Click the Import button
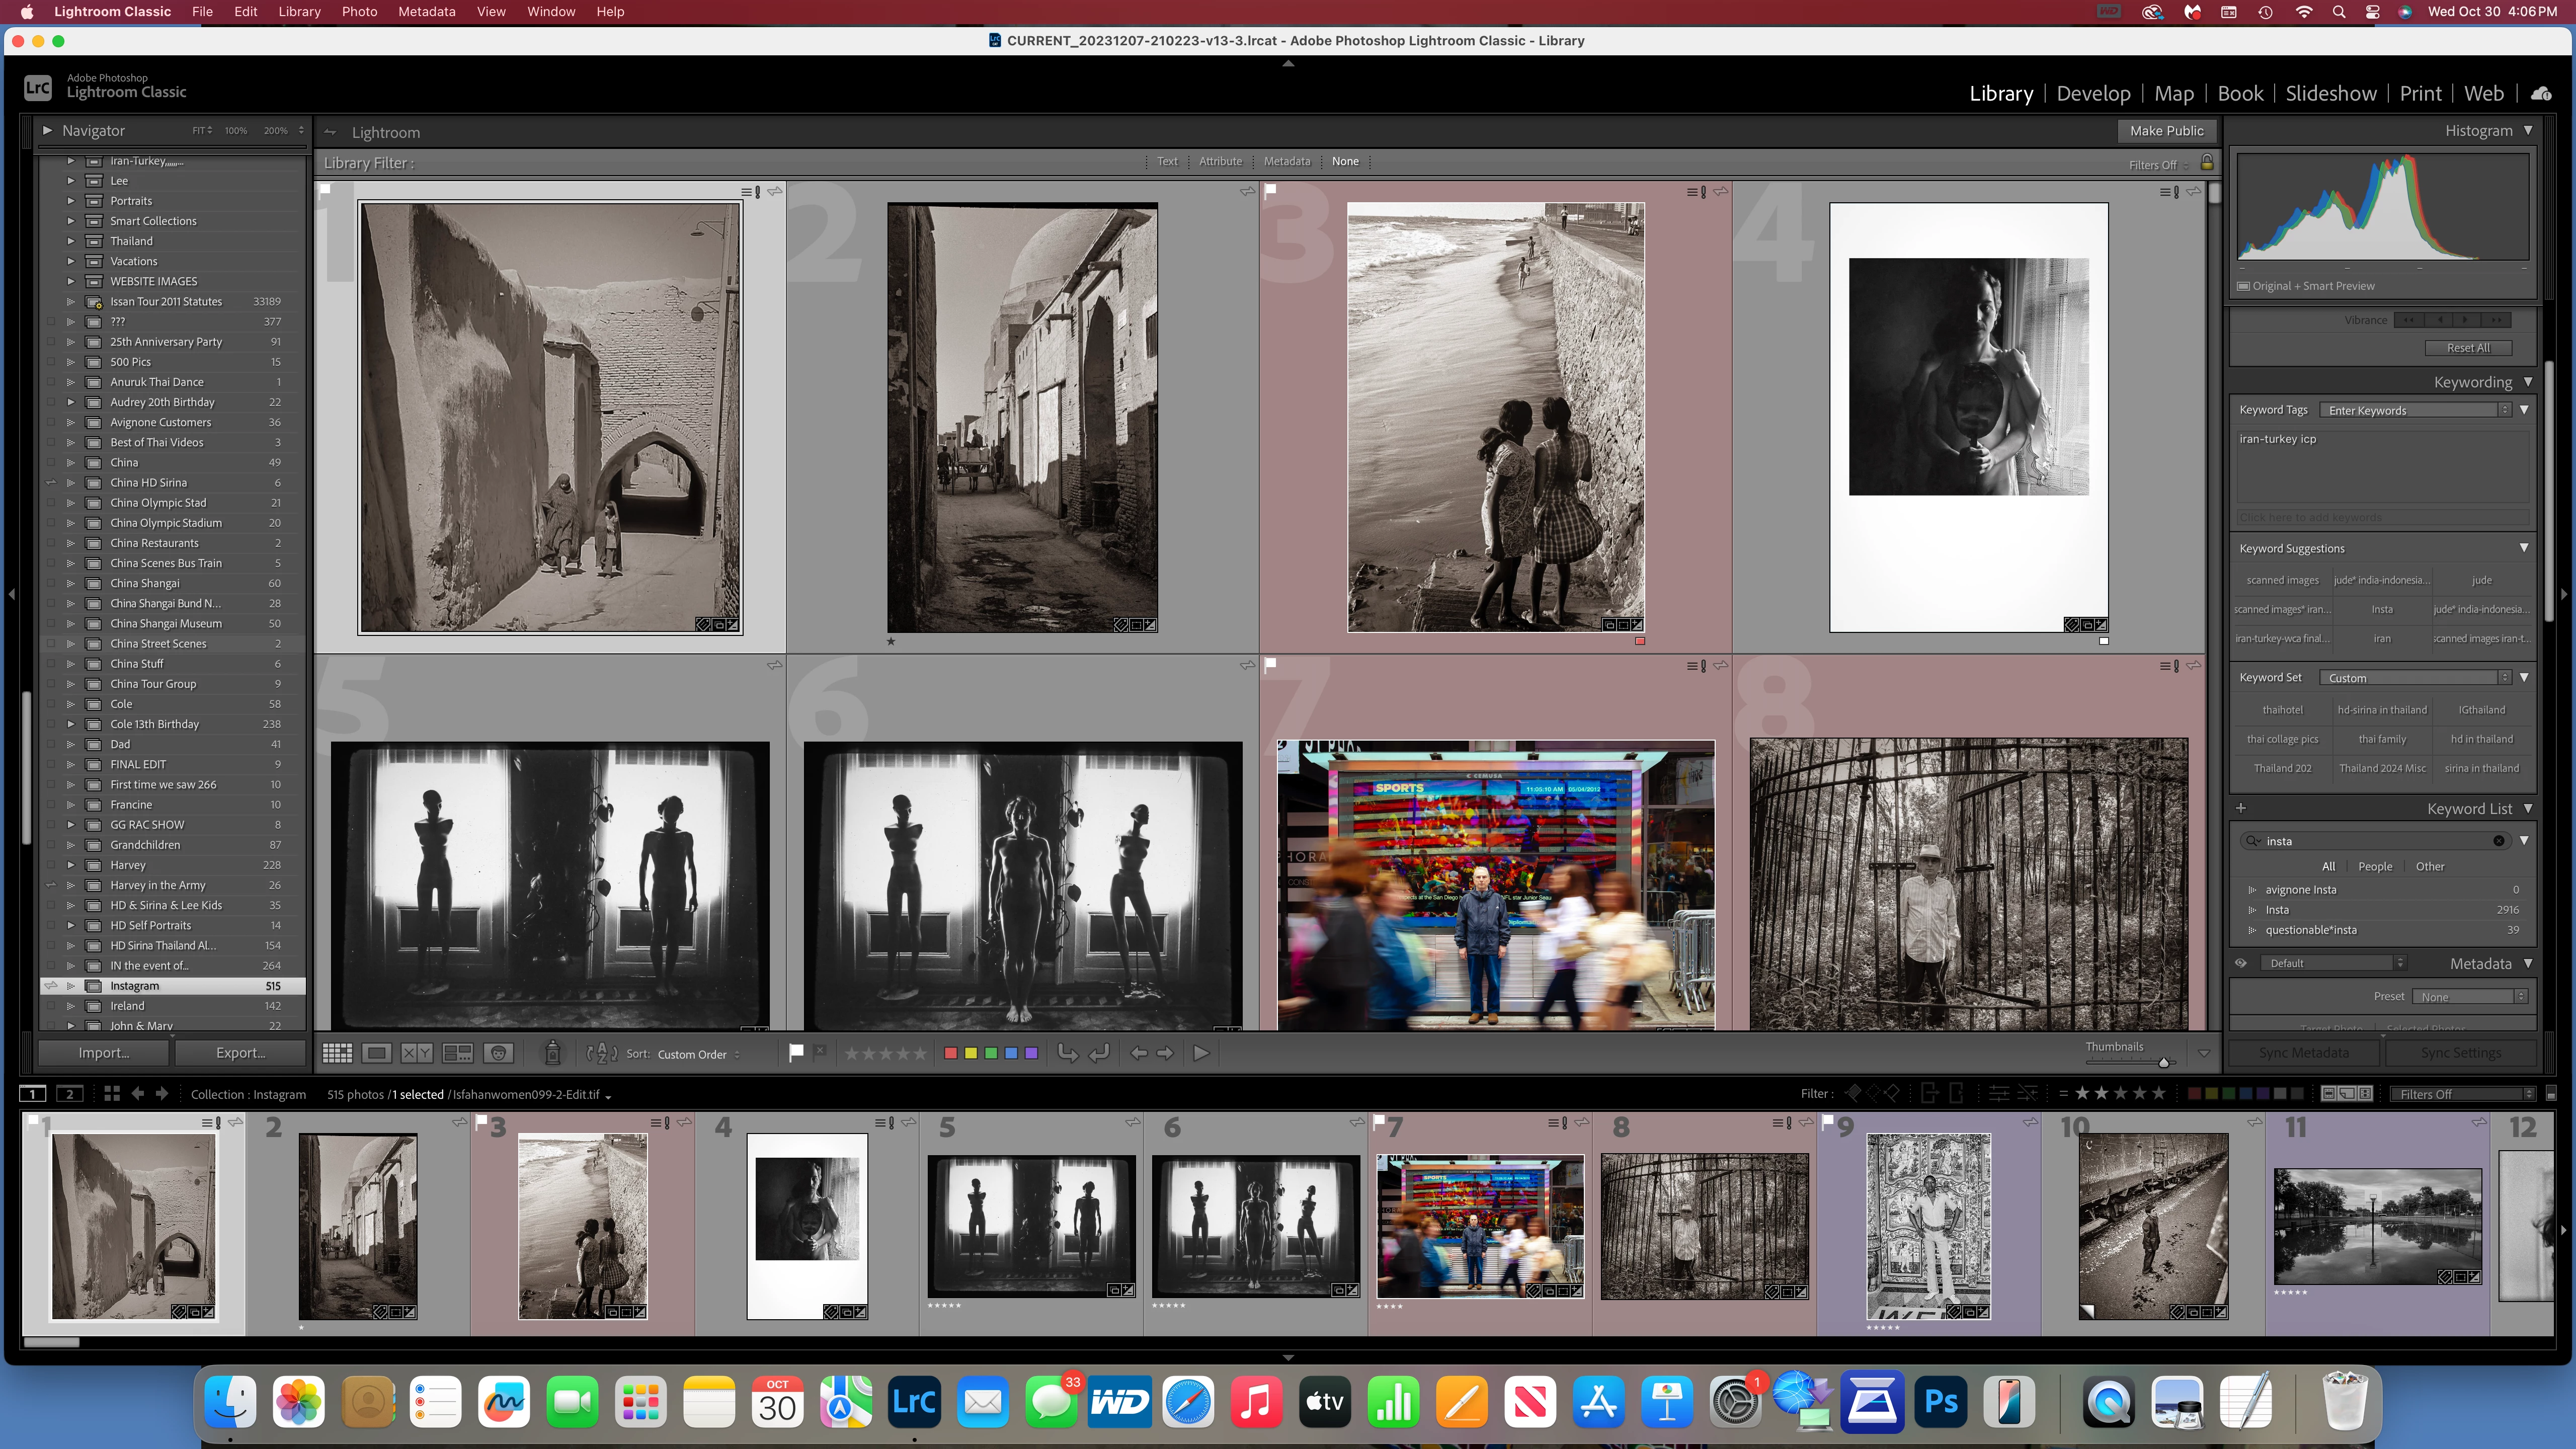This screenshot has height=1449, width=2576. [104, 1053]
